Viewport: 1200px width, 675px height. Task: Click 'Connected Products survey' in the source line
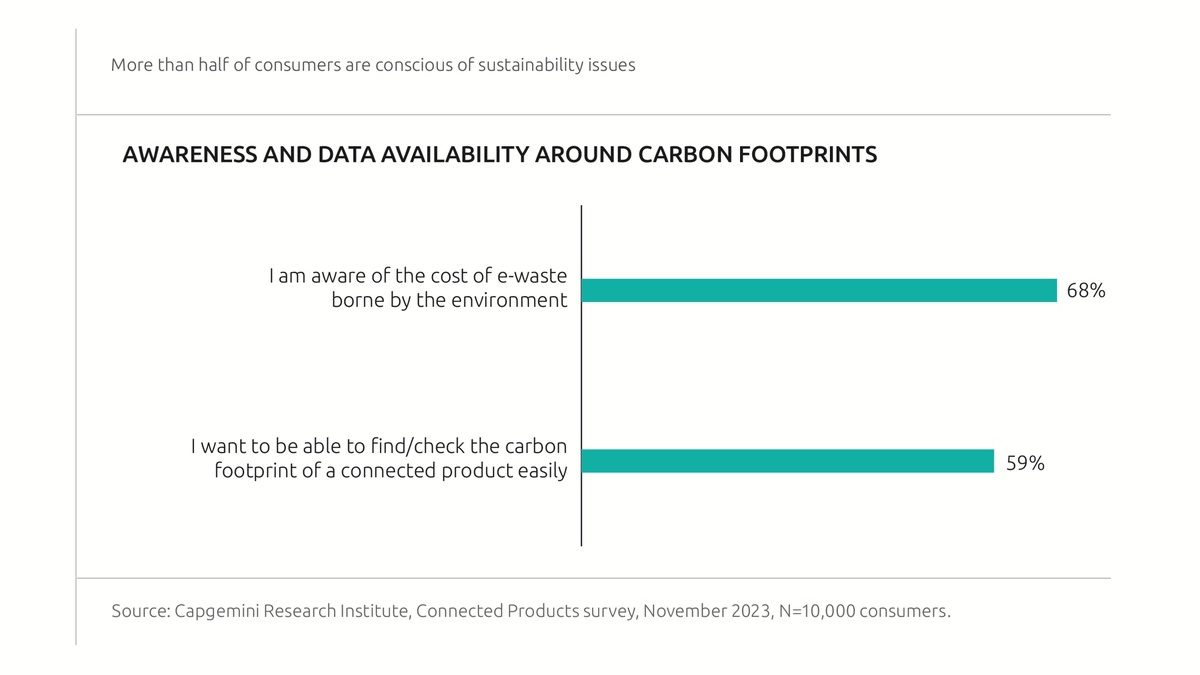524,610
